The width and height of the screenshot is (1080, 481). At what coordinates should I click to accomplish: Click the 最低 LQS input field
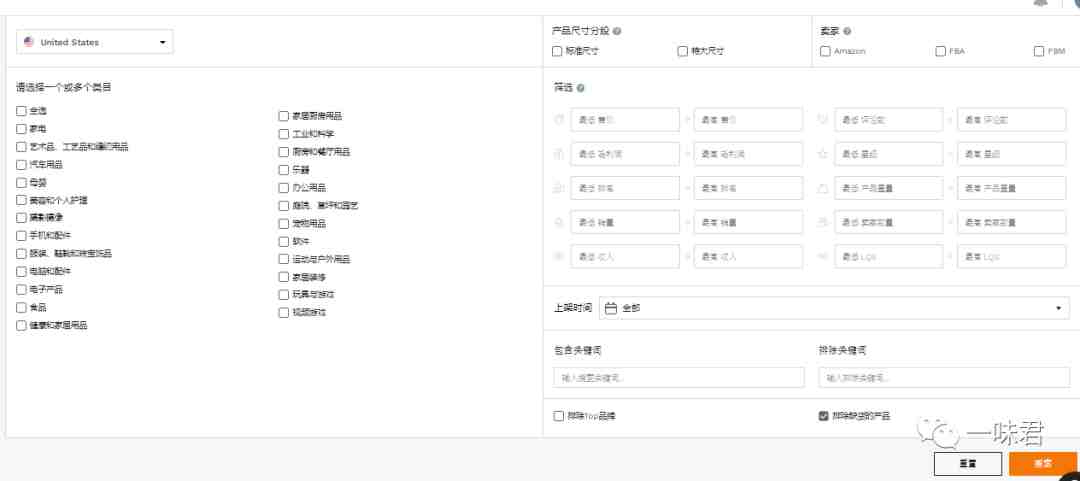pyautogui.click(x=889, y=256)
